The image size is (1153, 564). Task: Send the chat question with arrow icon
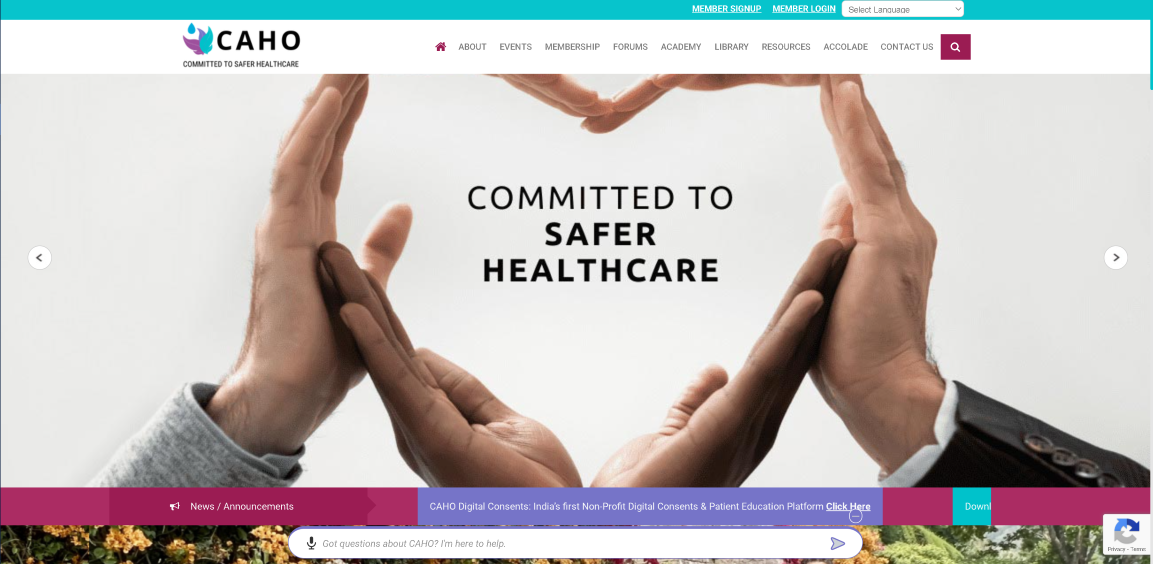tap(838, 543)
